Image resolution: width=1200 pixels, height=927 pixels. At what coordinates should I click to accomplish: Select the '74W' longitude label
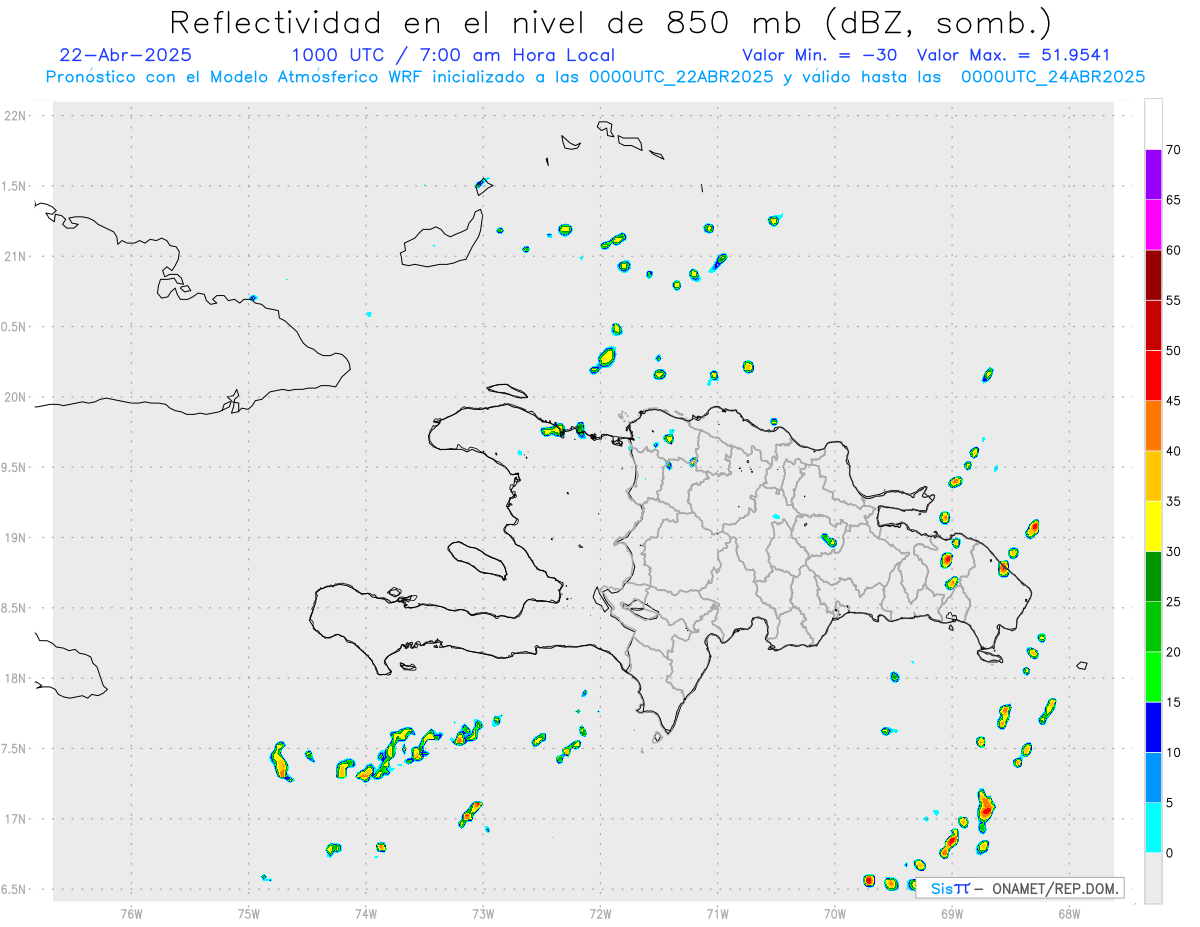[x=366, y=913]
